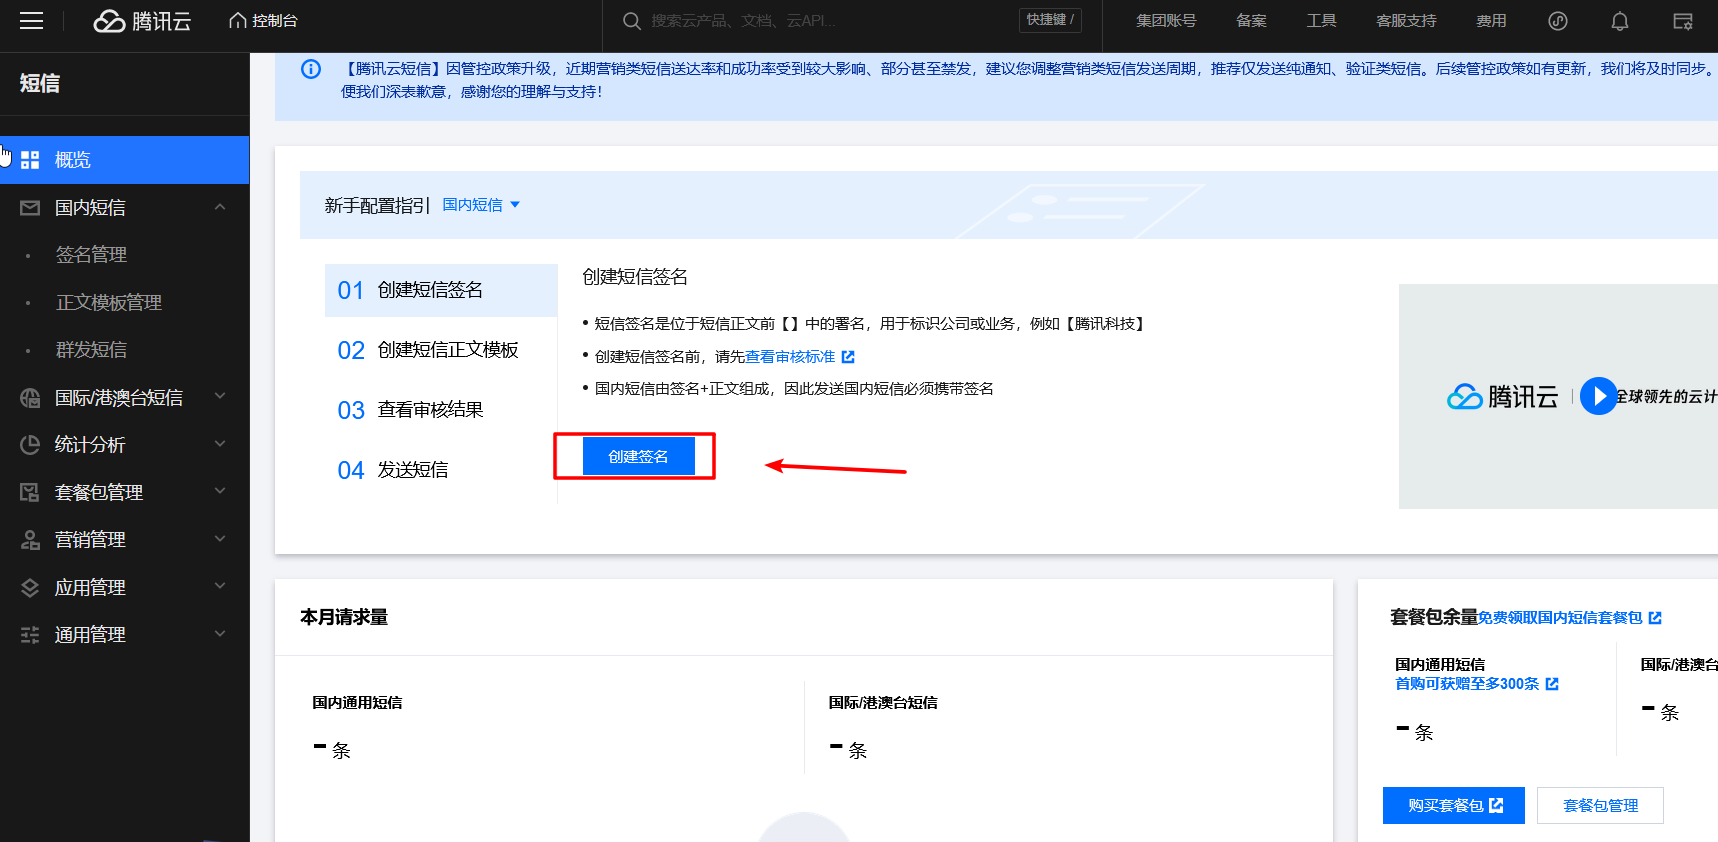Select 概览 in the sidebar
The image size is (1718, 842).
pyautogui.click(x=124, y=160)
